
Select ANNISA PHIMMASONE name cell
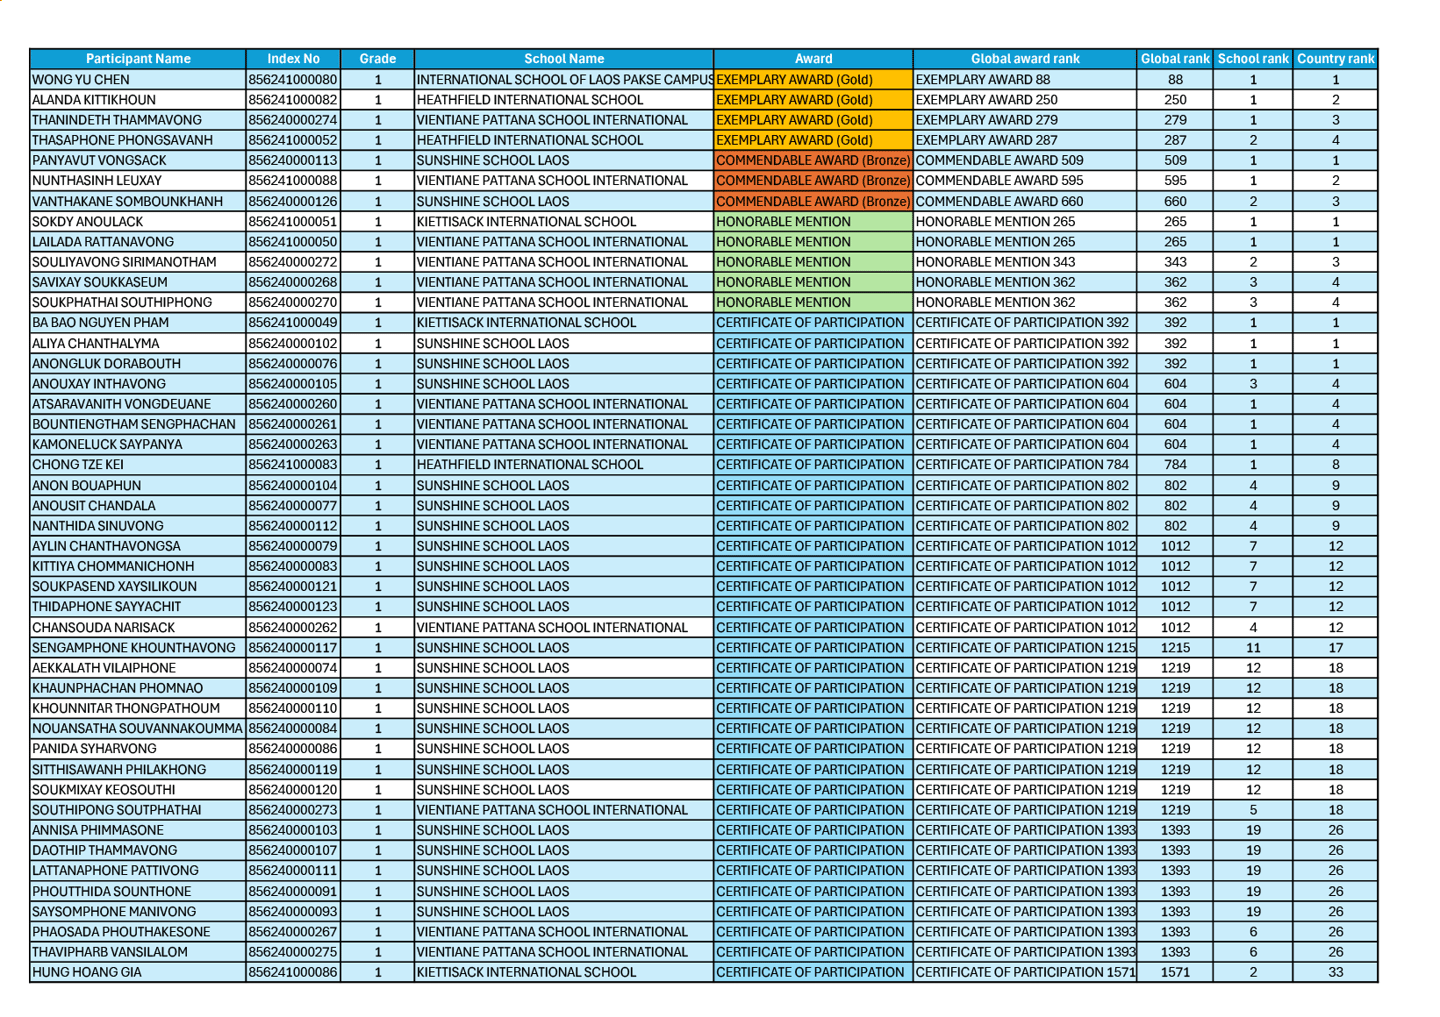[138, 830]
